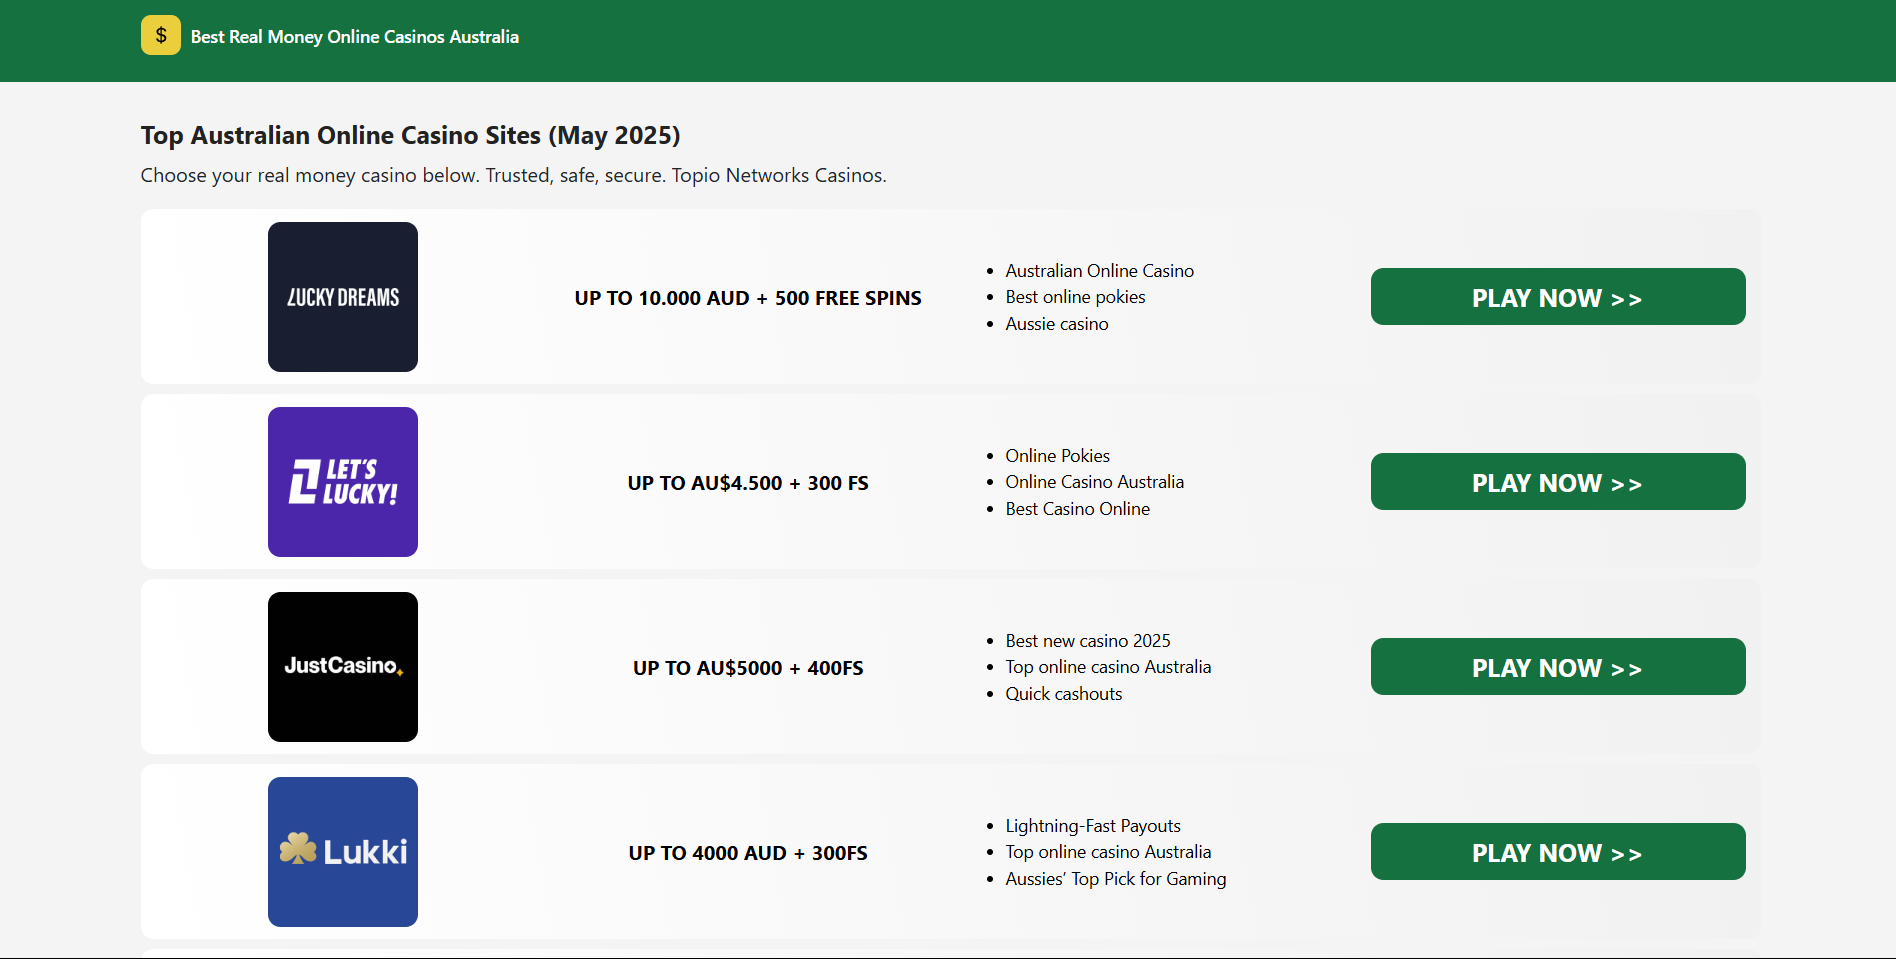Click the Quick cashouts bullet text
Screen dimensions: 1896x959
click(1063, 693)
